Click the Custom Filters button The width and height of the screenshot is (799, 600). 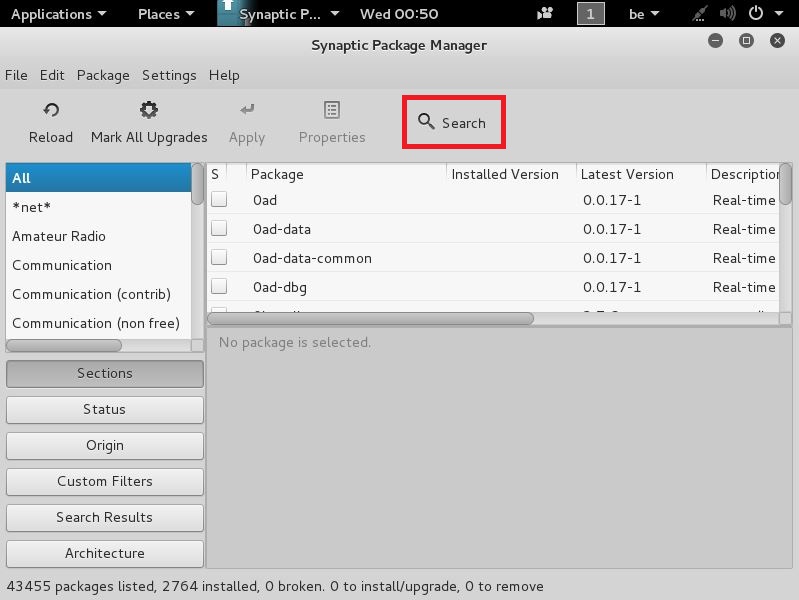(x=105, y=481)
